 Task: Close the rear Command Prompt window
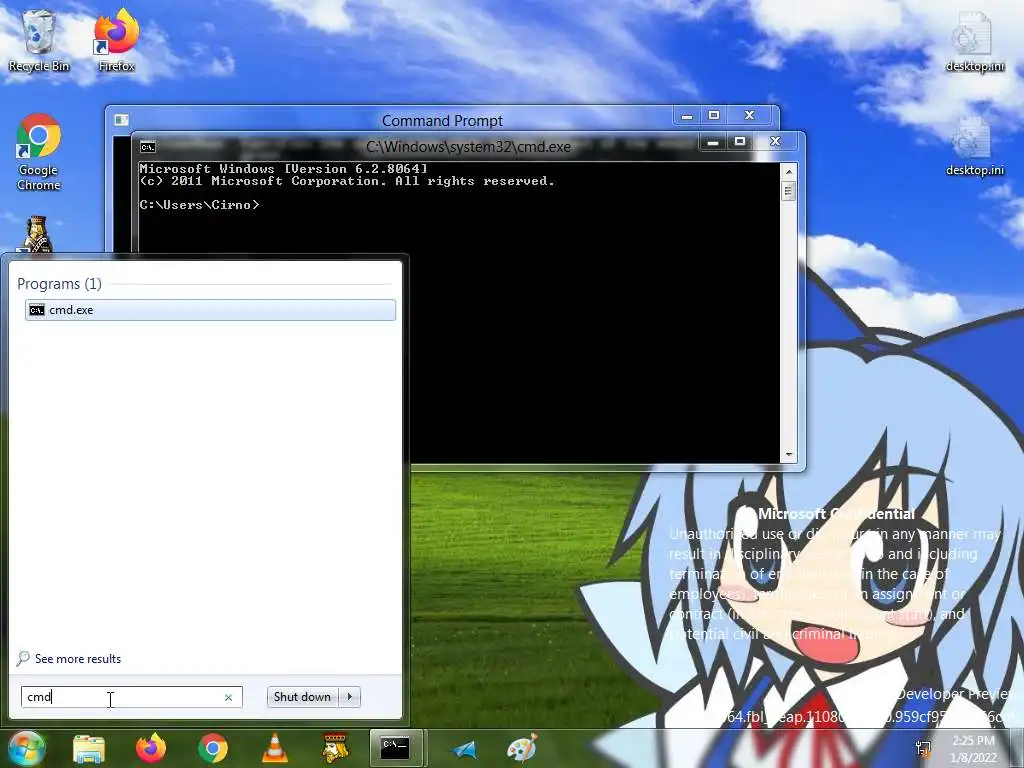(x=750, y=116)
